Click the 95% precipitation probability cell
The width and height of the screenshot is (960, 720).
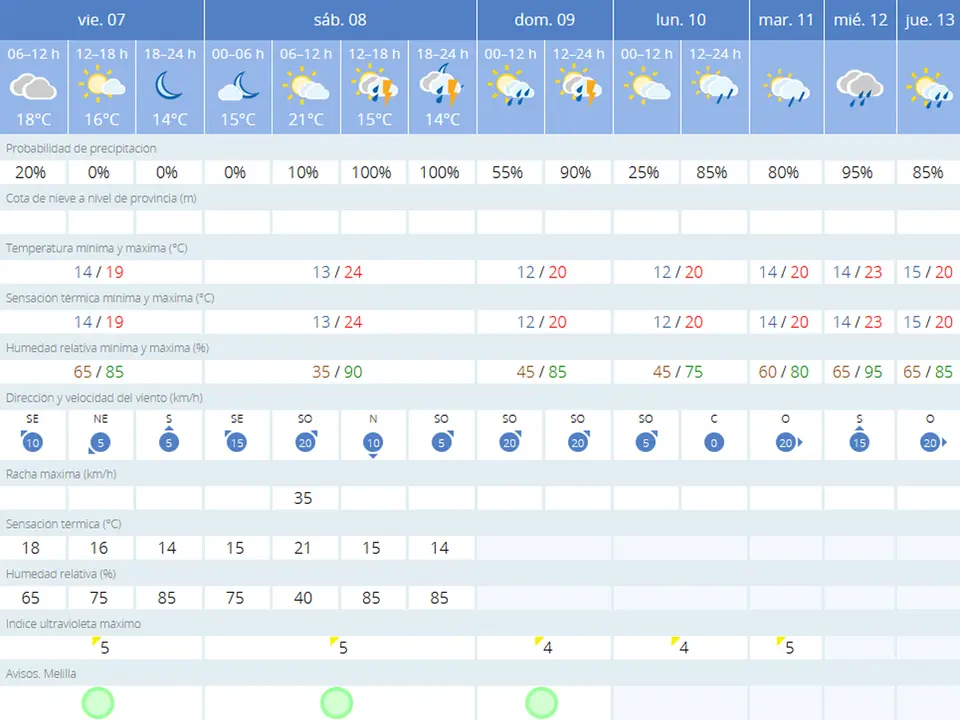860,172
